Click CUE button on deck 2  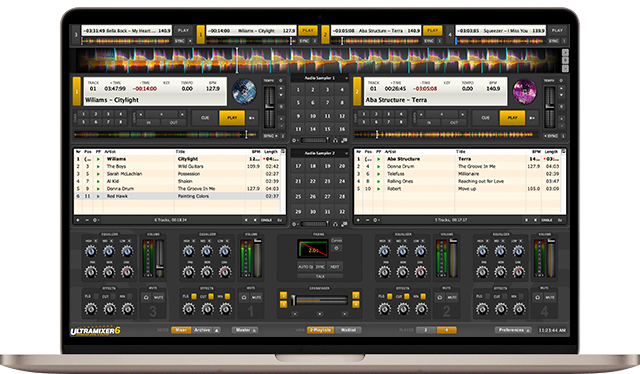(485, 118)
